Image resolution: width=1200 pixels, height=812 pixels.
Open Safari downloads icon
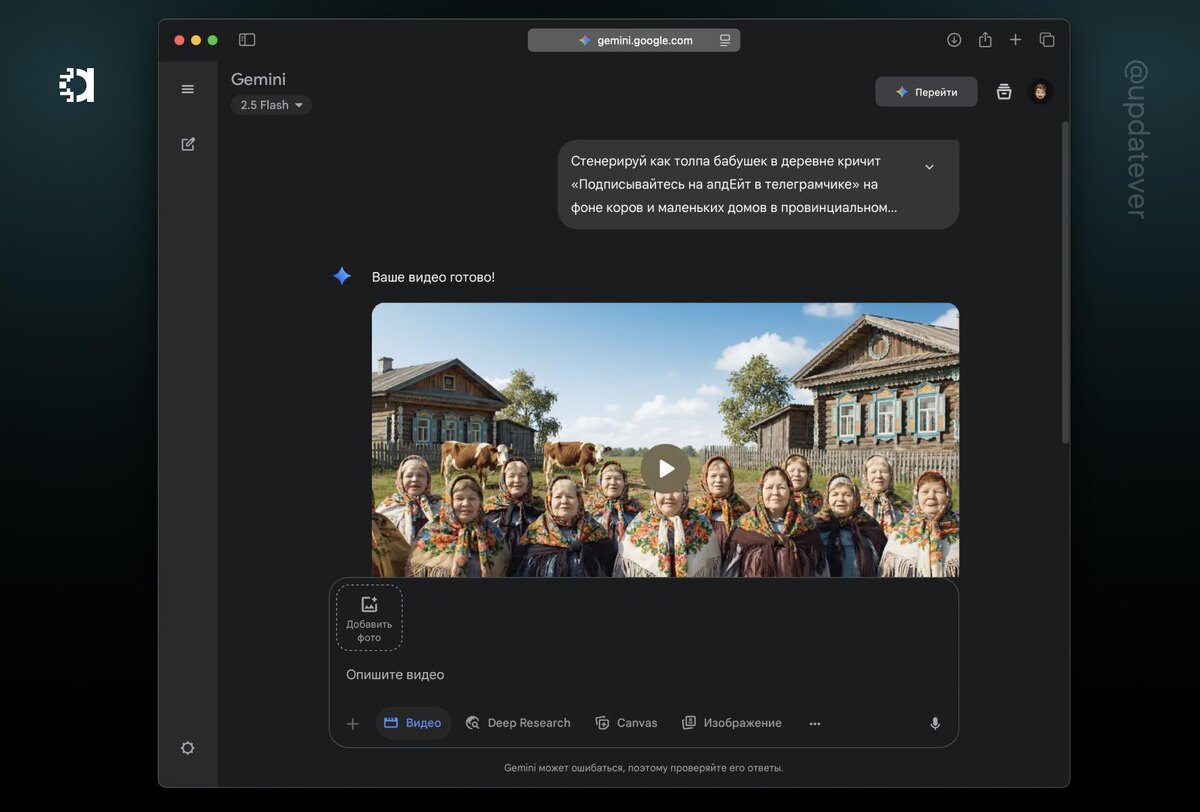point(954,40)
